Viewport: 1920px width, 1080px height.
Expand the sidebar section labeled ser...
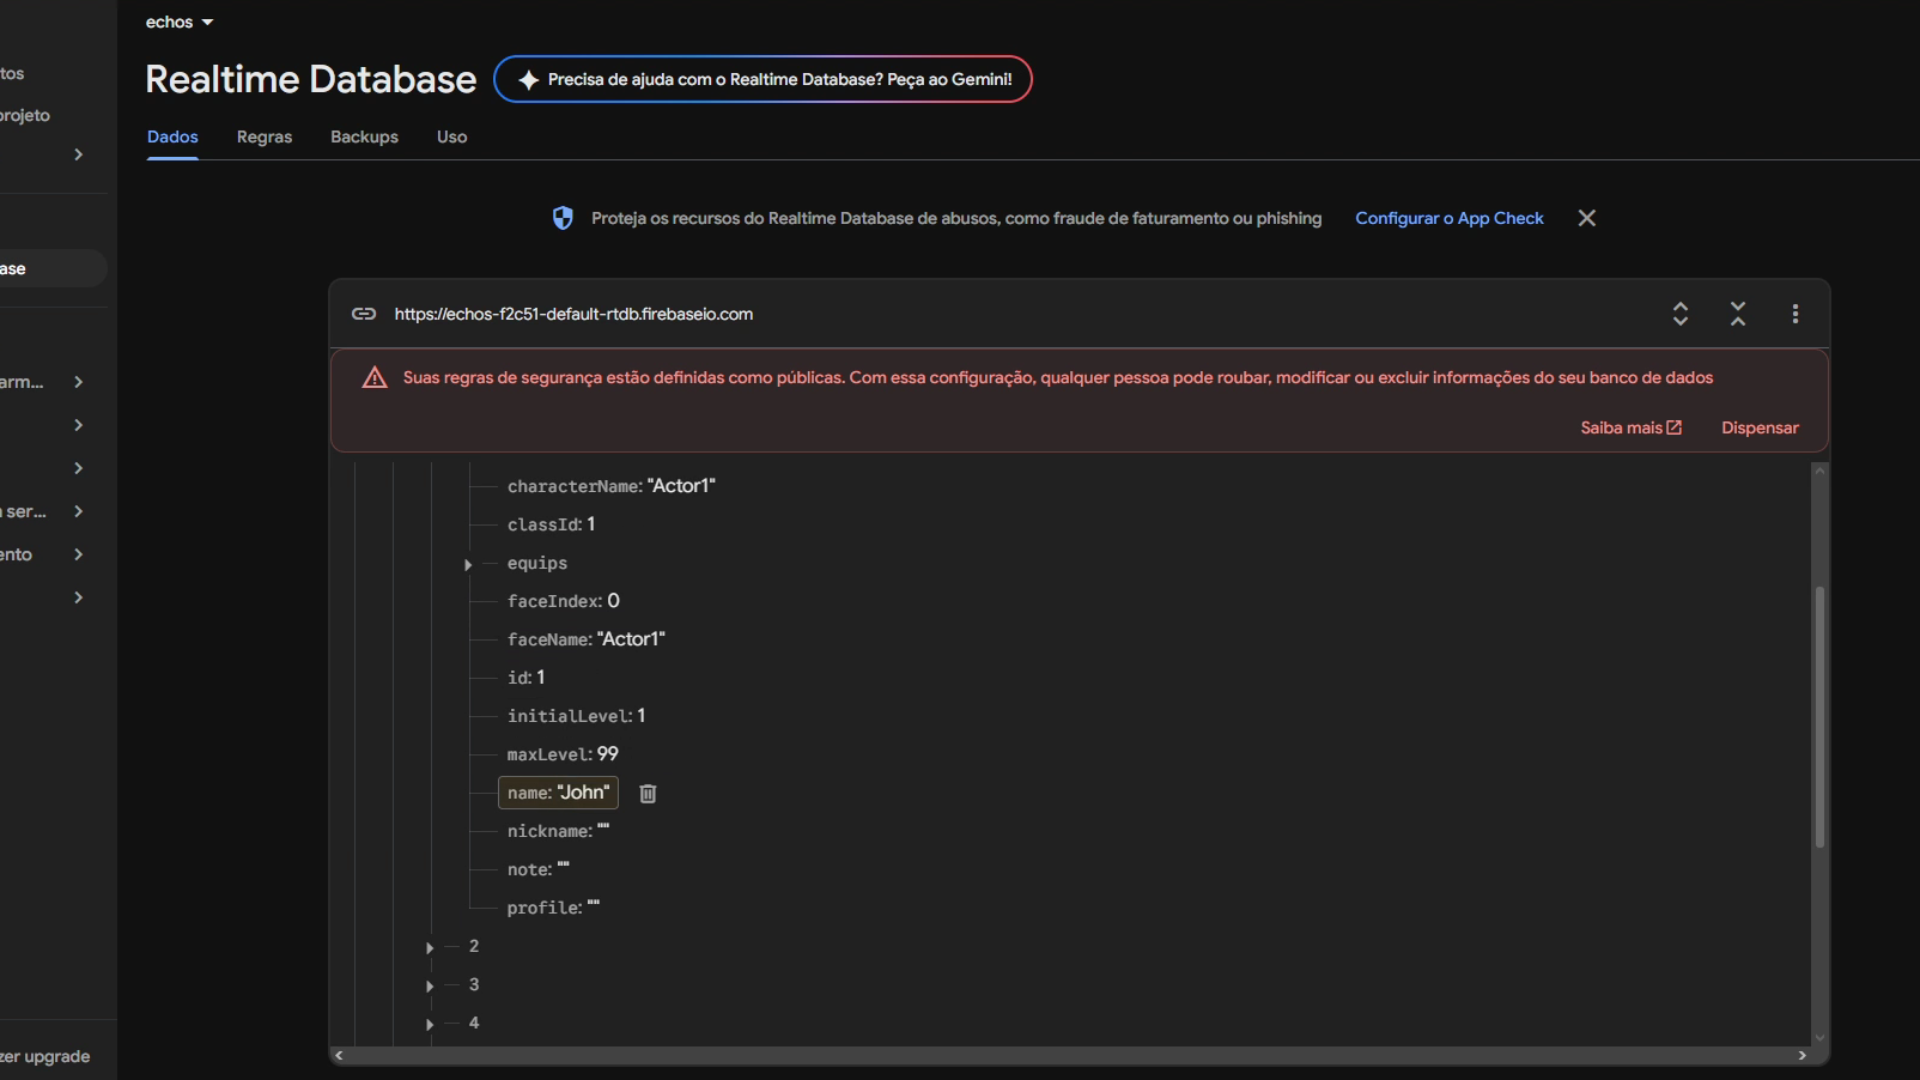click(x=78, y=511)
